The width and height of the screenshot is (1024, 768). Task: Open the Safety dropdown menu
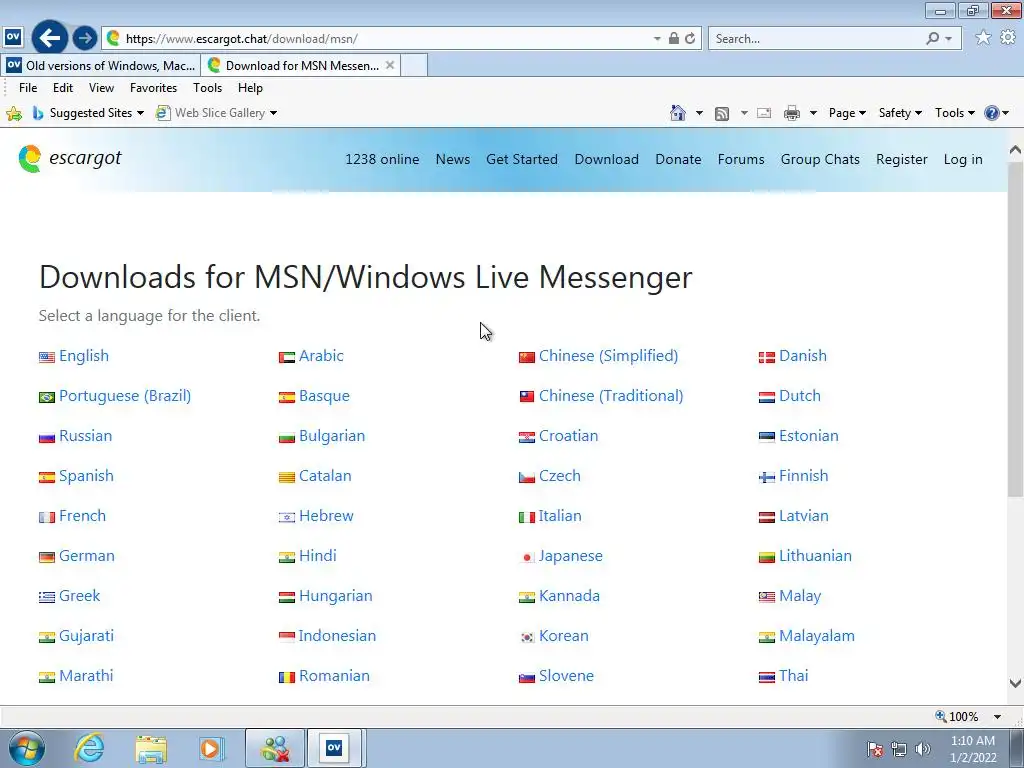900,113
